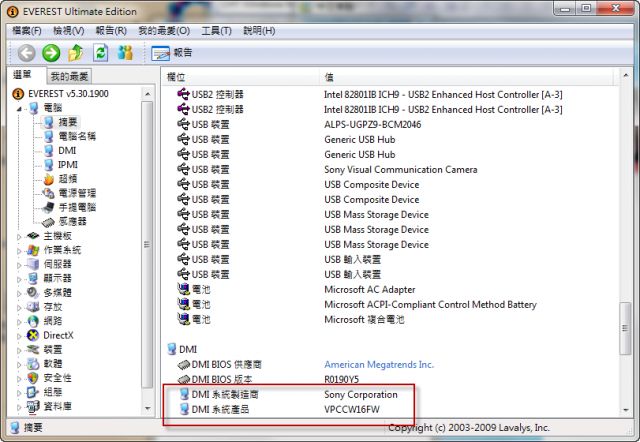This screenshot has width=640, height=442.
Task: Select the ALPS-UGPZ9-BCM2046 USB device row
Action: coord(390,124)
